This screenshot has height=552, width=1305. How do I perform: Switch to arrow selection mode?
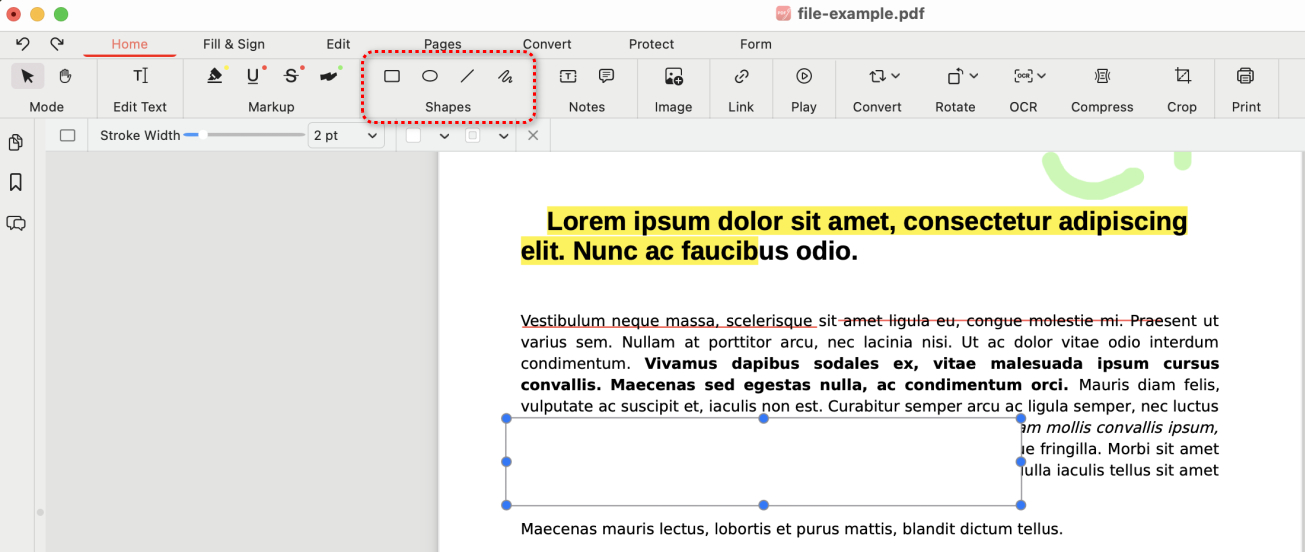click(x=28, y=76)
